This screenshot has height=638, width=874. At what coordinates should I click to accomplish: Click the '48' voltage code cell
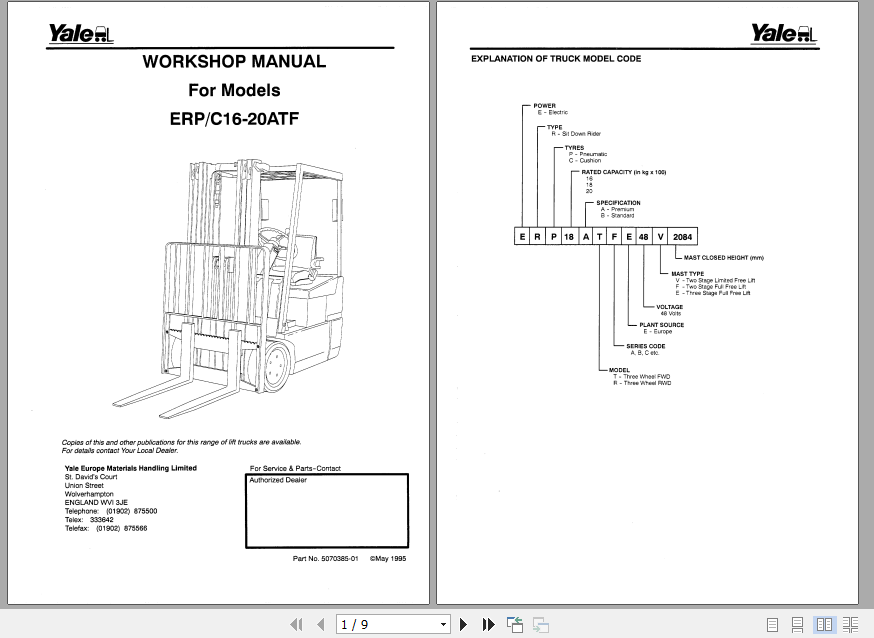(643, 237)
